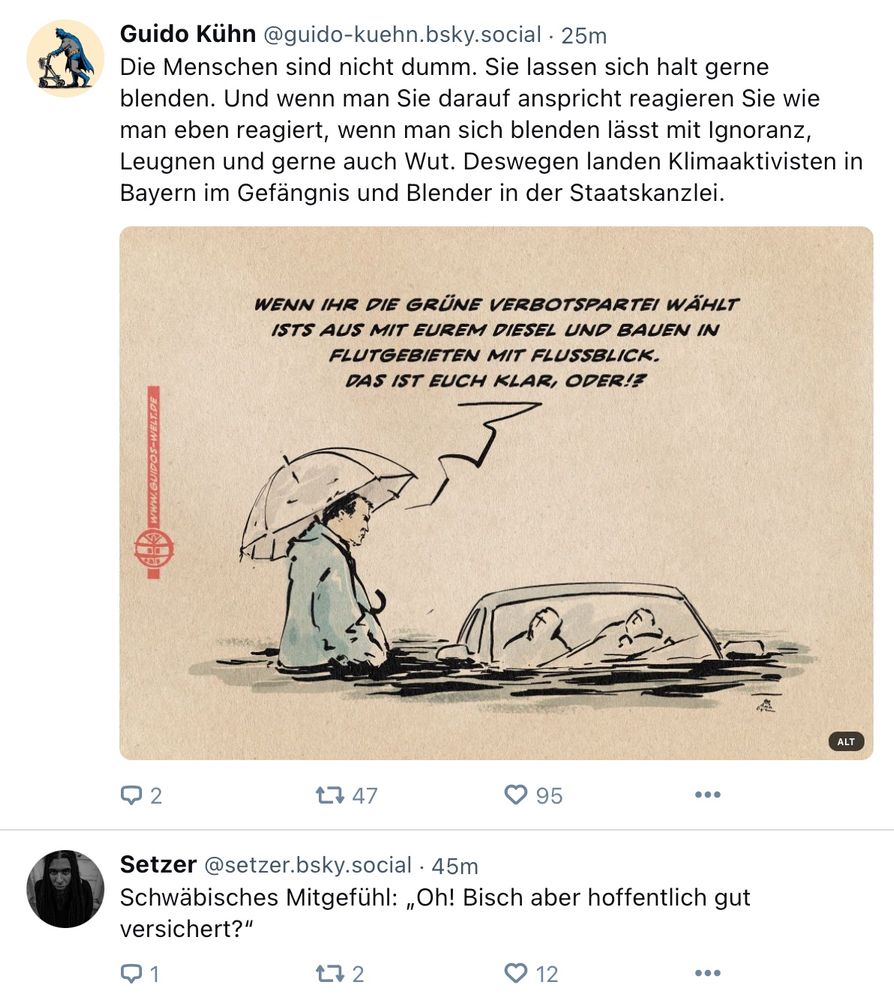Screen dimensions: 894x1000
Task: Open the Guido Kühn display name link
Action: (x=187, y=34)
